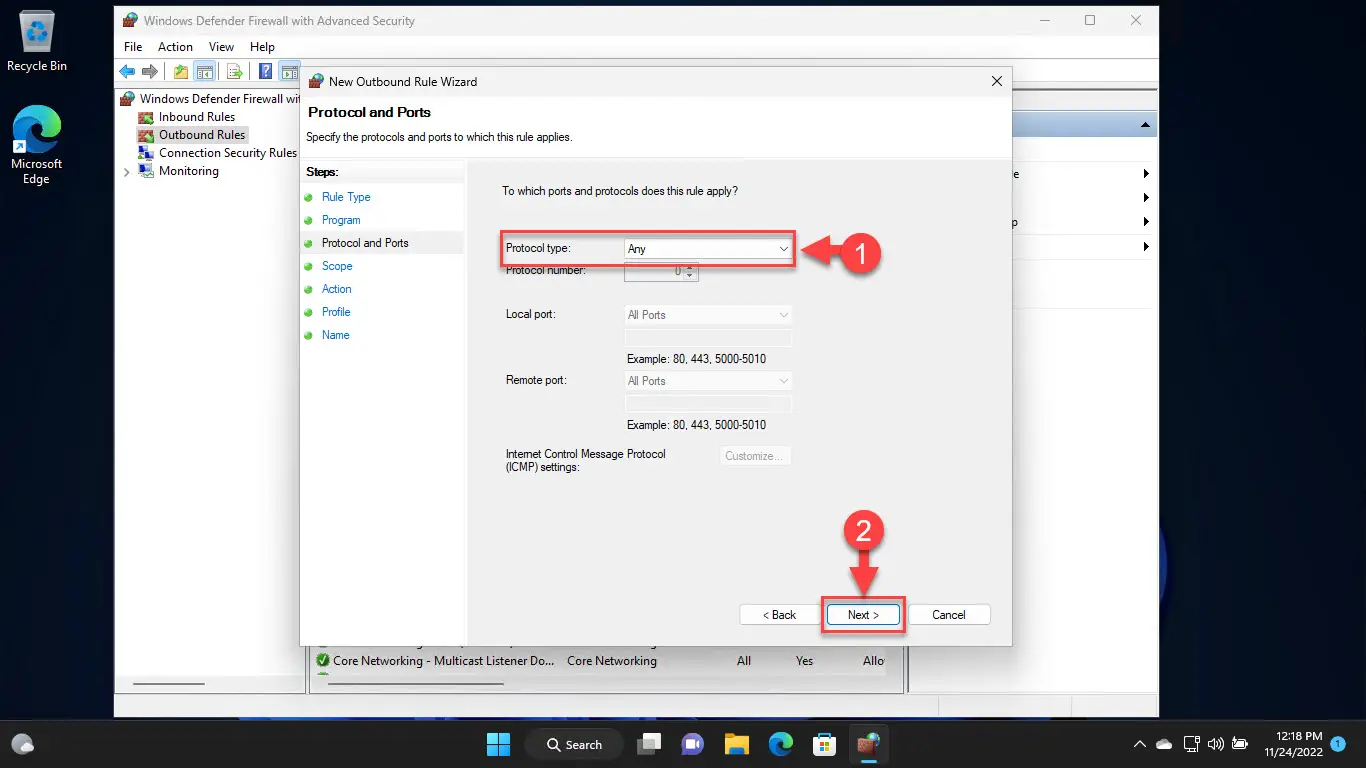The height and width of the screenshot is (768, 1366).
Task: Select Inbound Rules in console tree
Action: pyautogui.click(x=196, y=117)
